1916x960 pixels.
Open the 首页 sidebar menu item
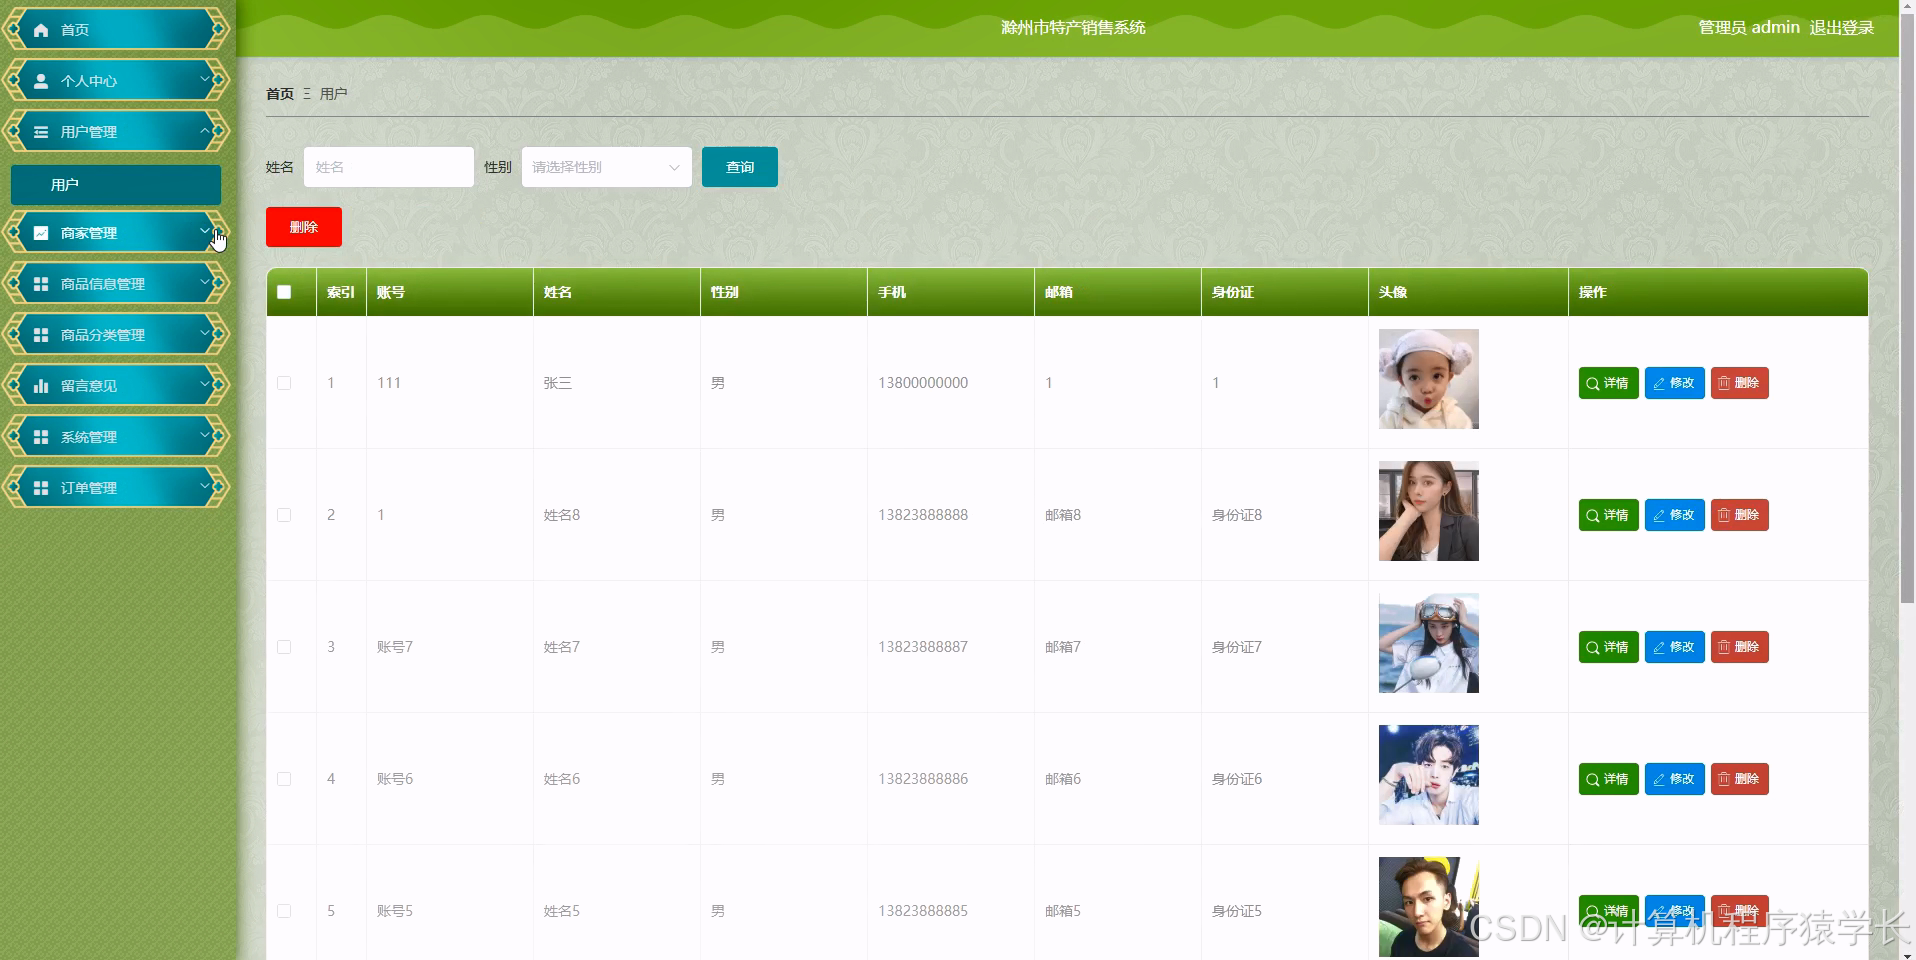[x=116, y=30]
